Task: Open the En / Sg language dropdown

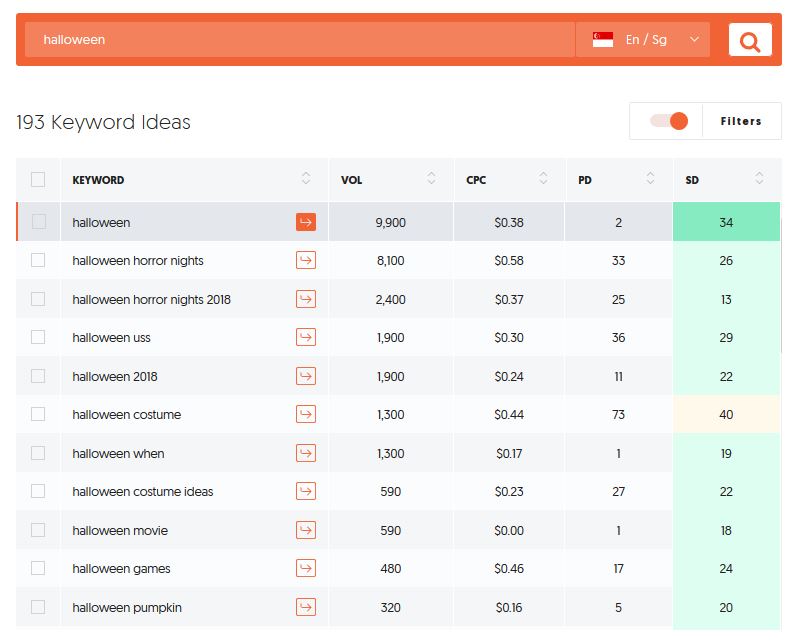Action: (643, 40)
